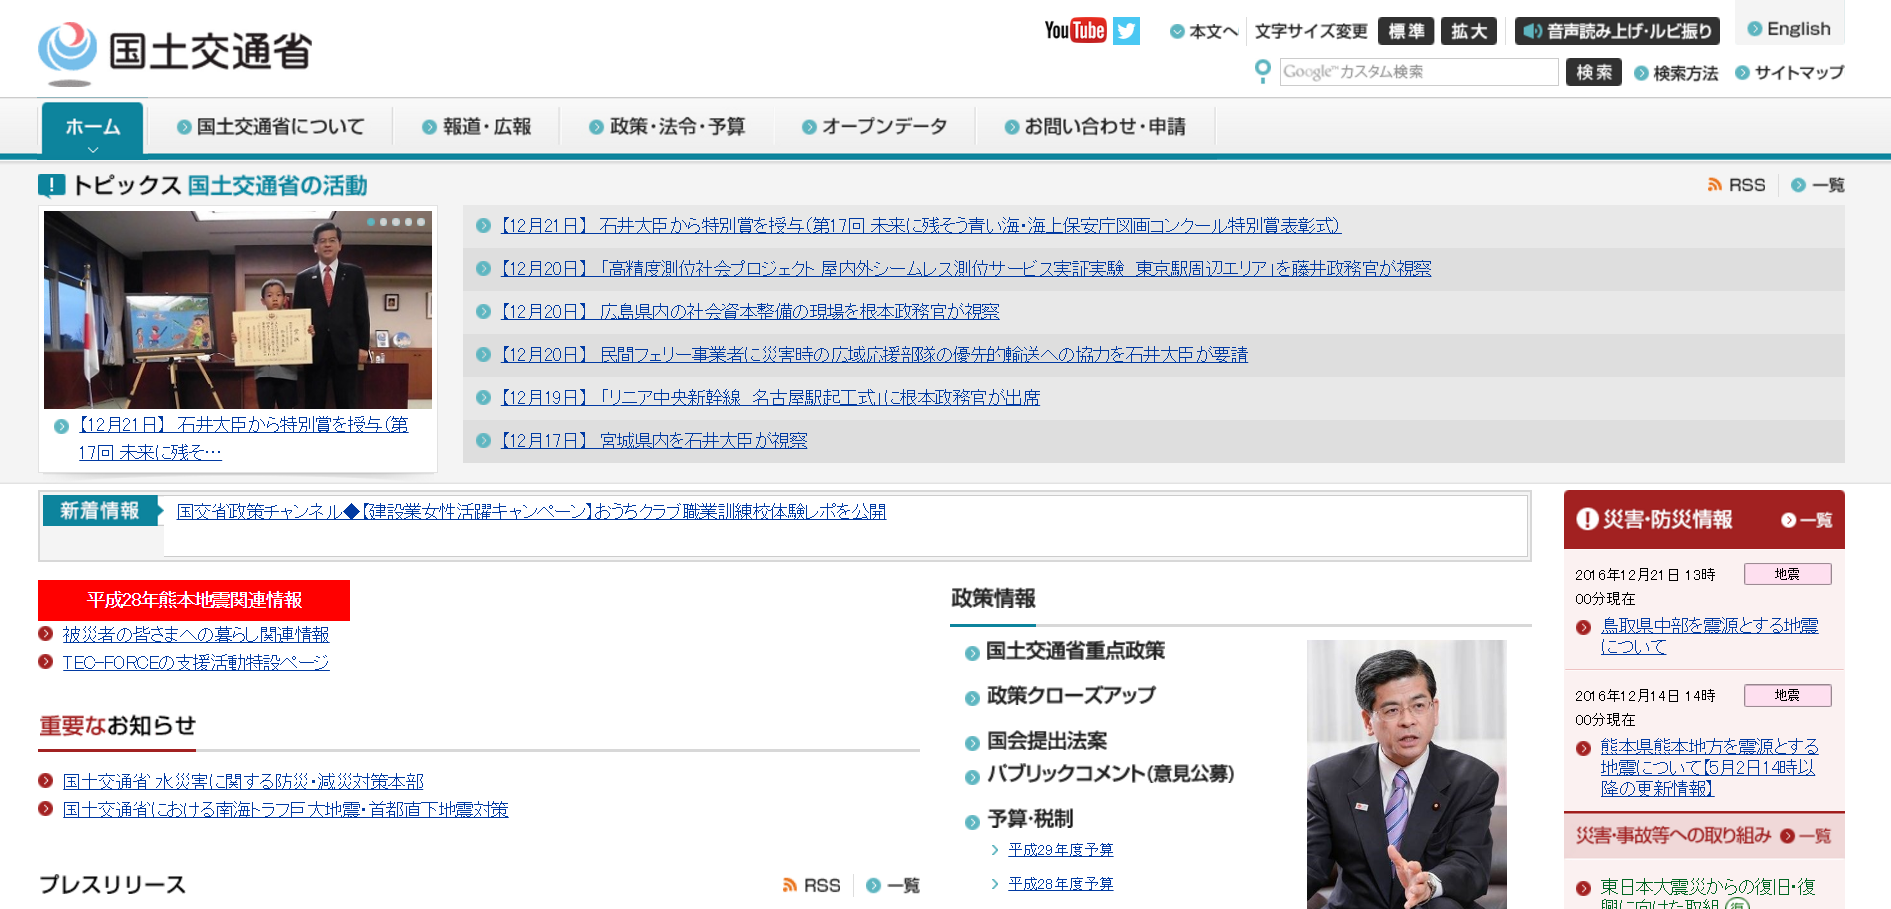1891x909 pixels.
Task: Open the 検索方法 help link
Action: point(1676,73)
